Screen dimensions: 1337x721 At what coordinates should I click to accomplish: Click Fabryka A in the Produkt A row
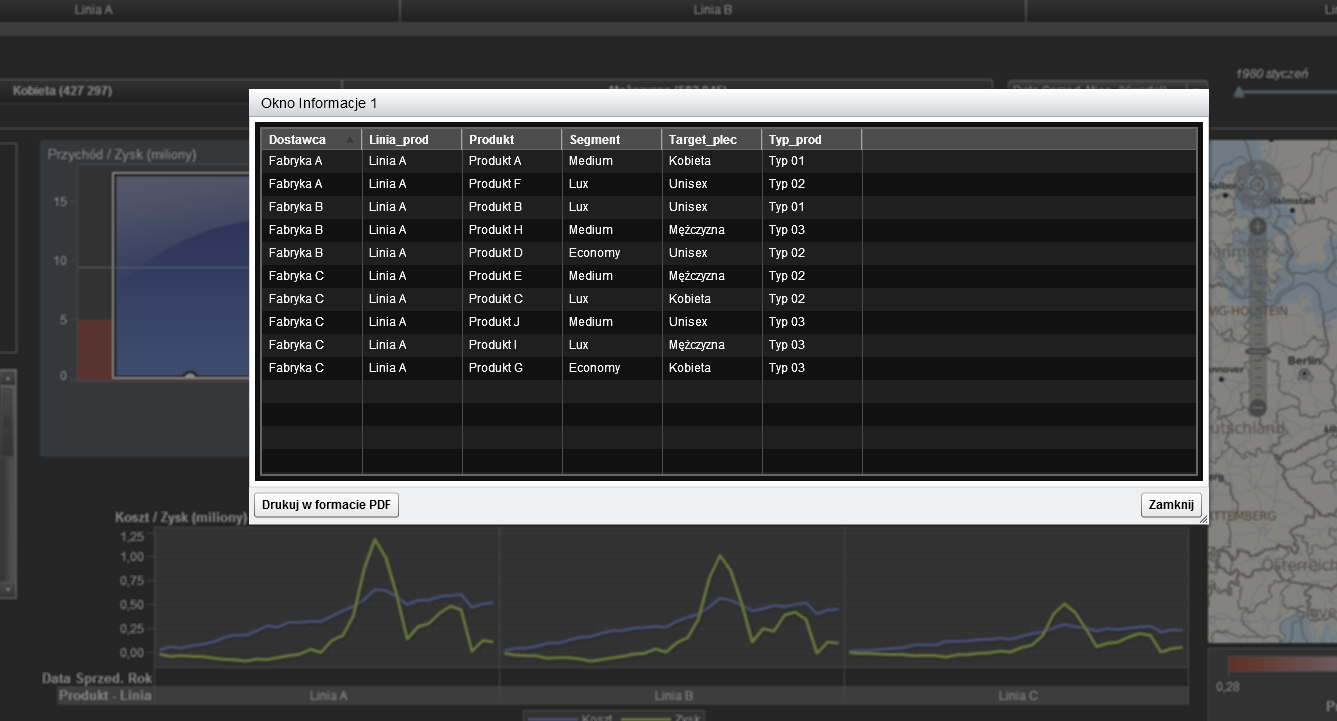click(311, 161)
